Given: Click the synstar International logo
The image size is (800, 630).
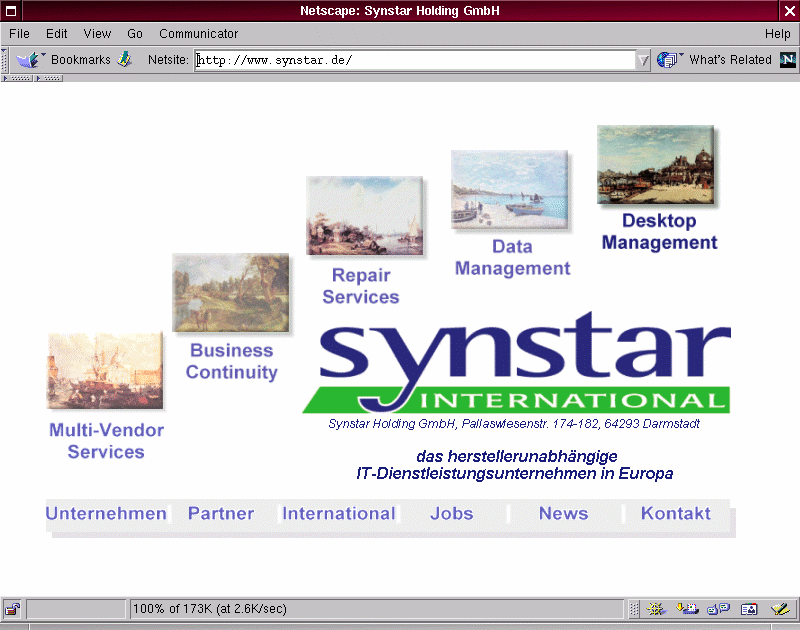Looking at the screenshot, I should [x=516, y=363].
